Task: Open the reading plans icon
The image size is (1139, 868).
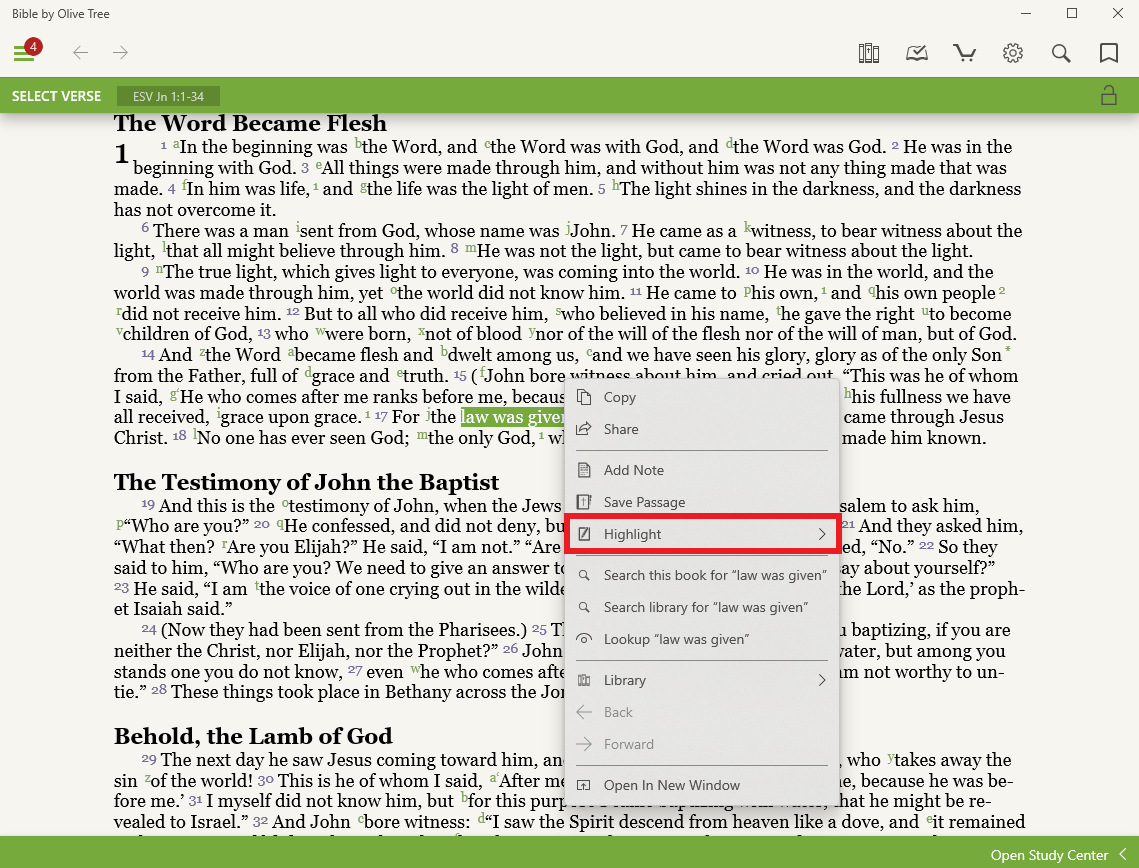Action: [x=916, y=53]
